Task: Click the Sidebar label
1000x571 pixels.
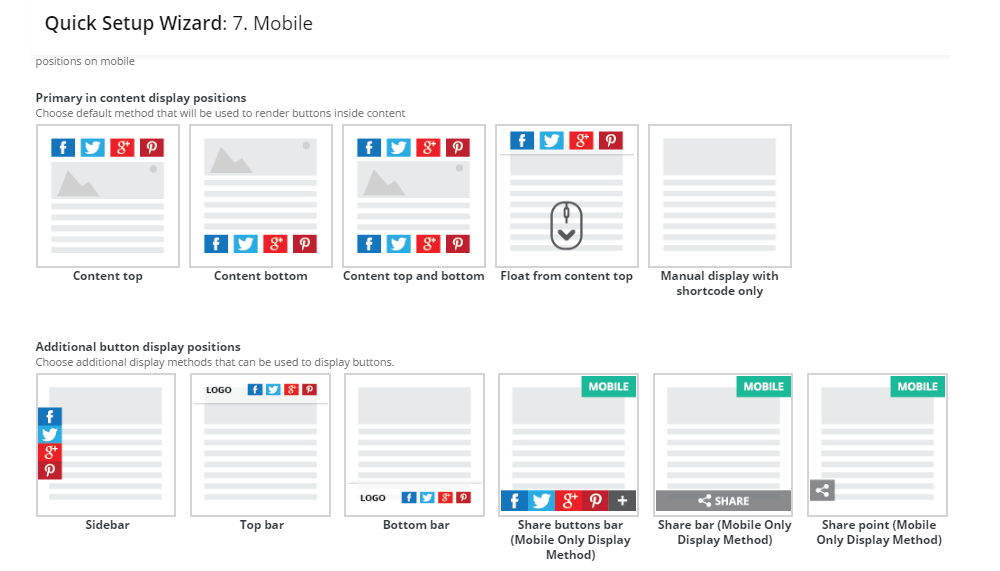Action: coord(107,525)
